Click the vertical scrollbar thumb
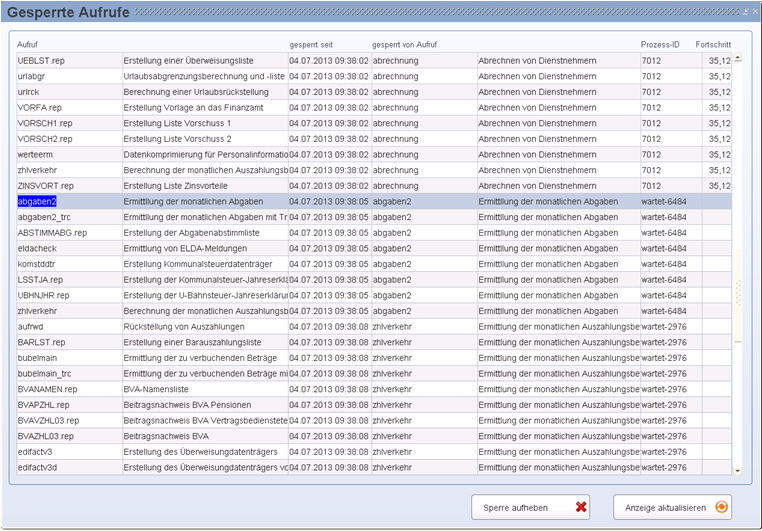 coord(738,295)
